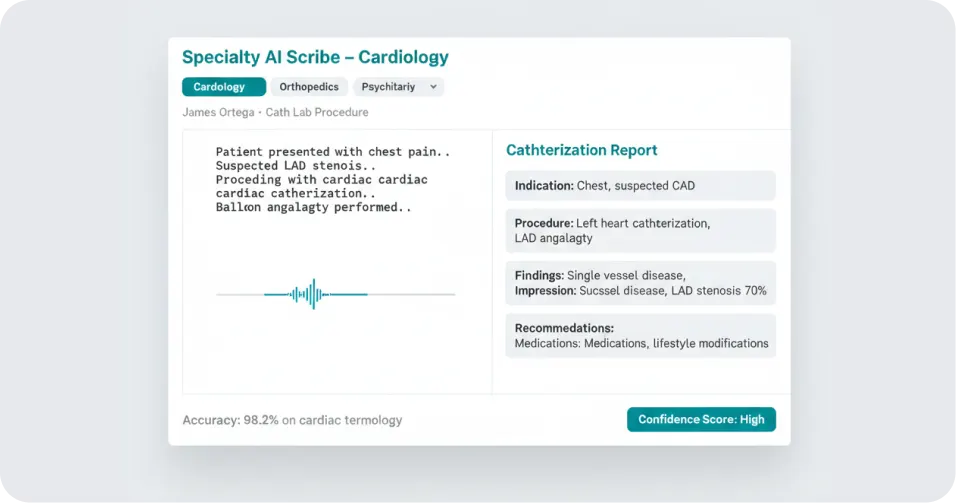Click the James Ortega patient label
The height and width of the screenshot is (503, 956).
218,112
